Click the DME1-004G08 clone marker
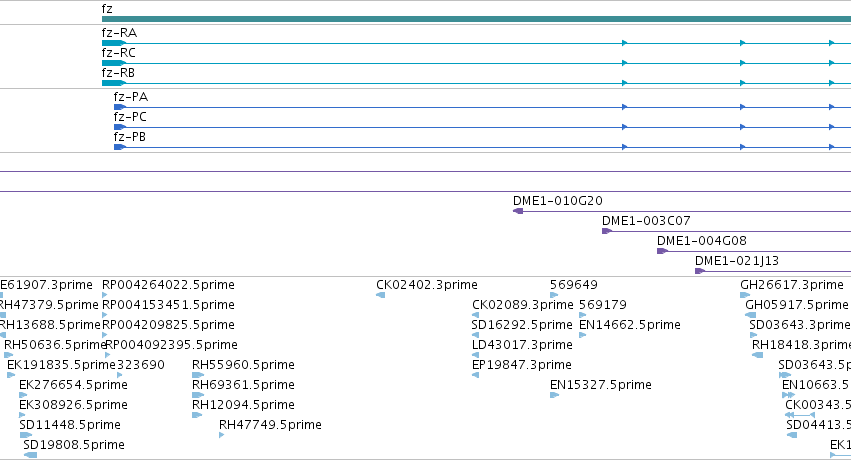 (x=662, y=251)
